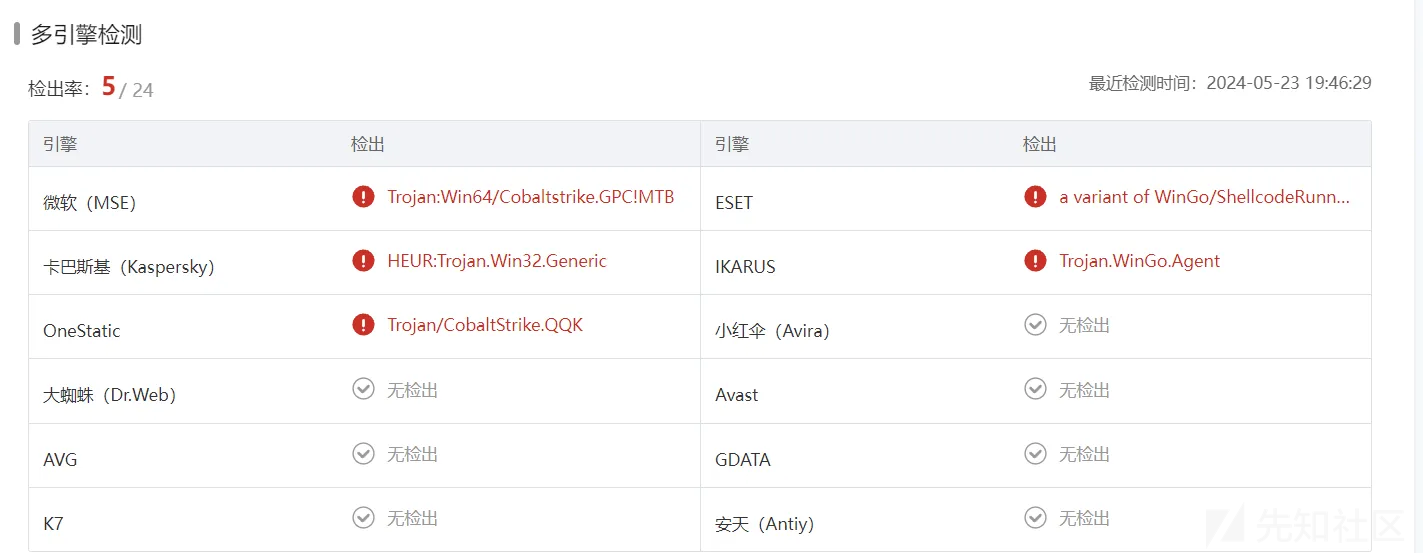Click the red alert icon beside HEUR:Trojan.Win32.Generic
The image size is (1423, 553).
click(363, 261)
